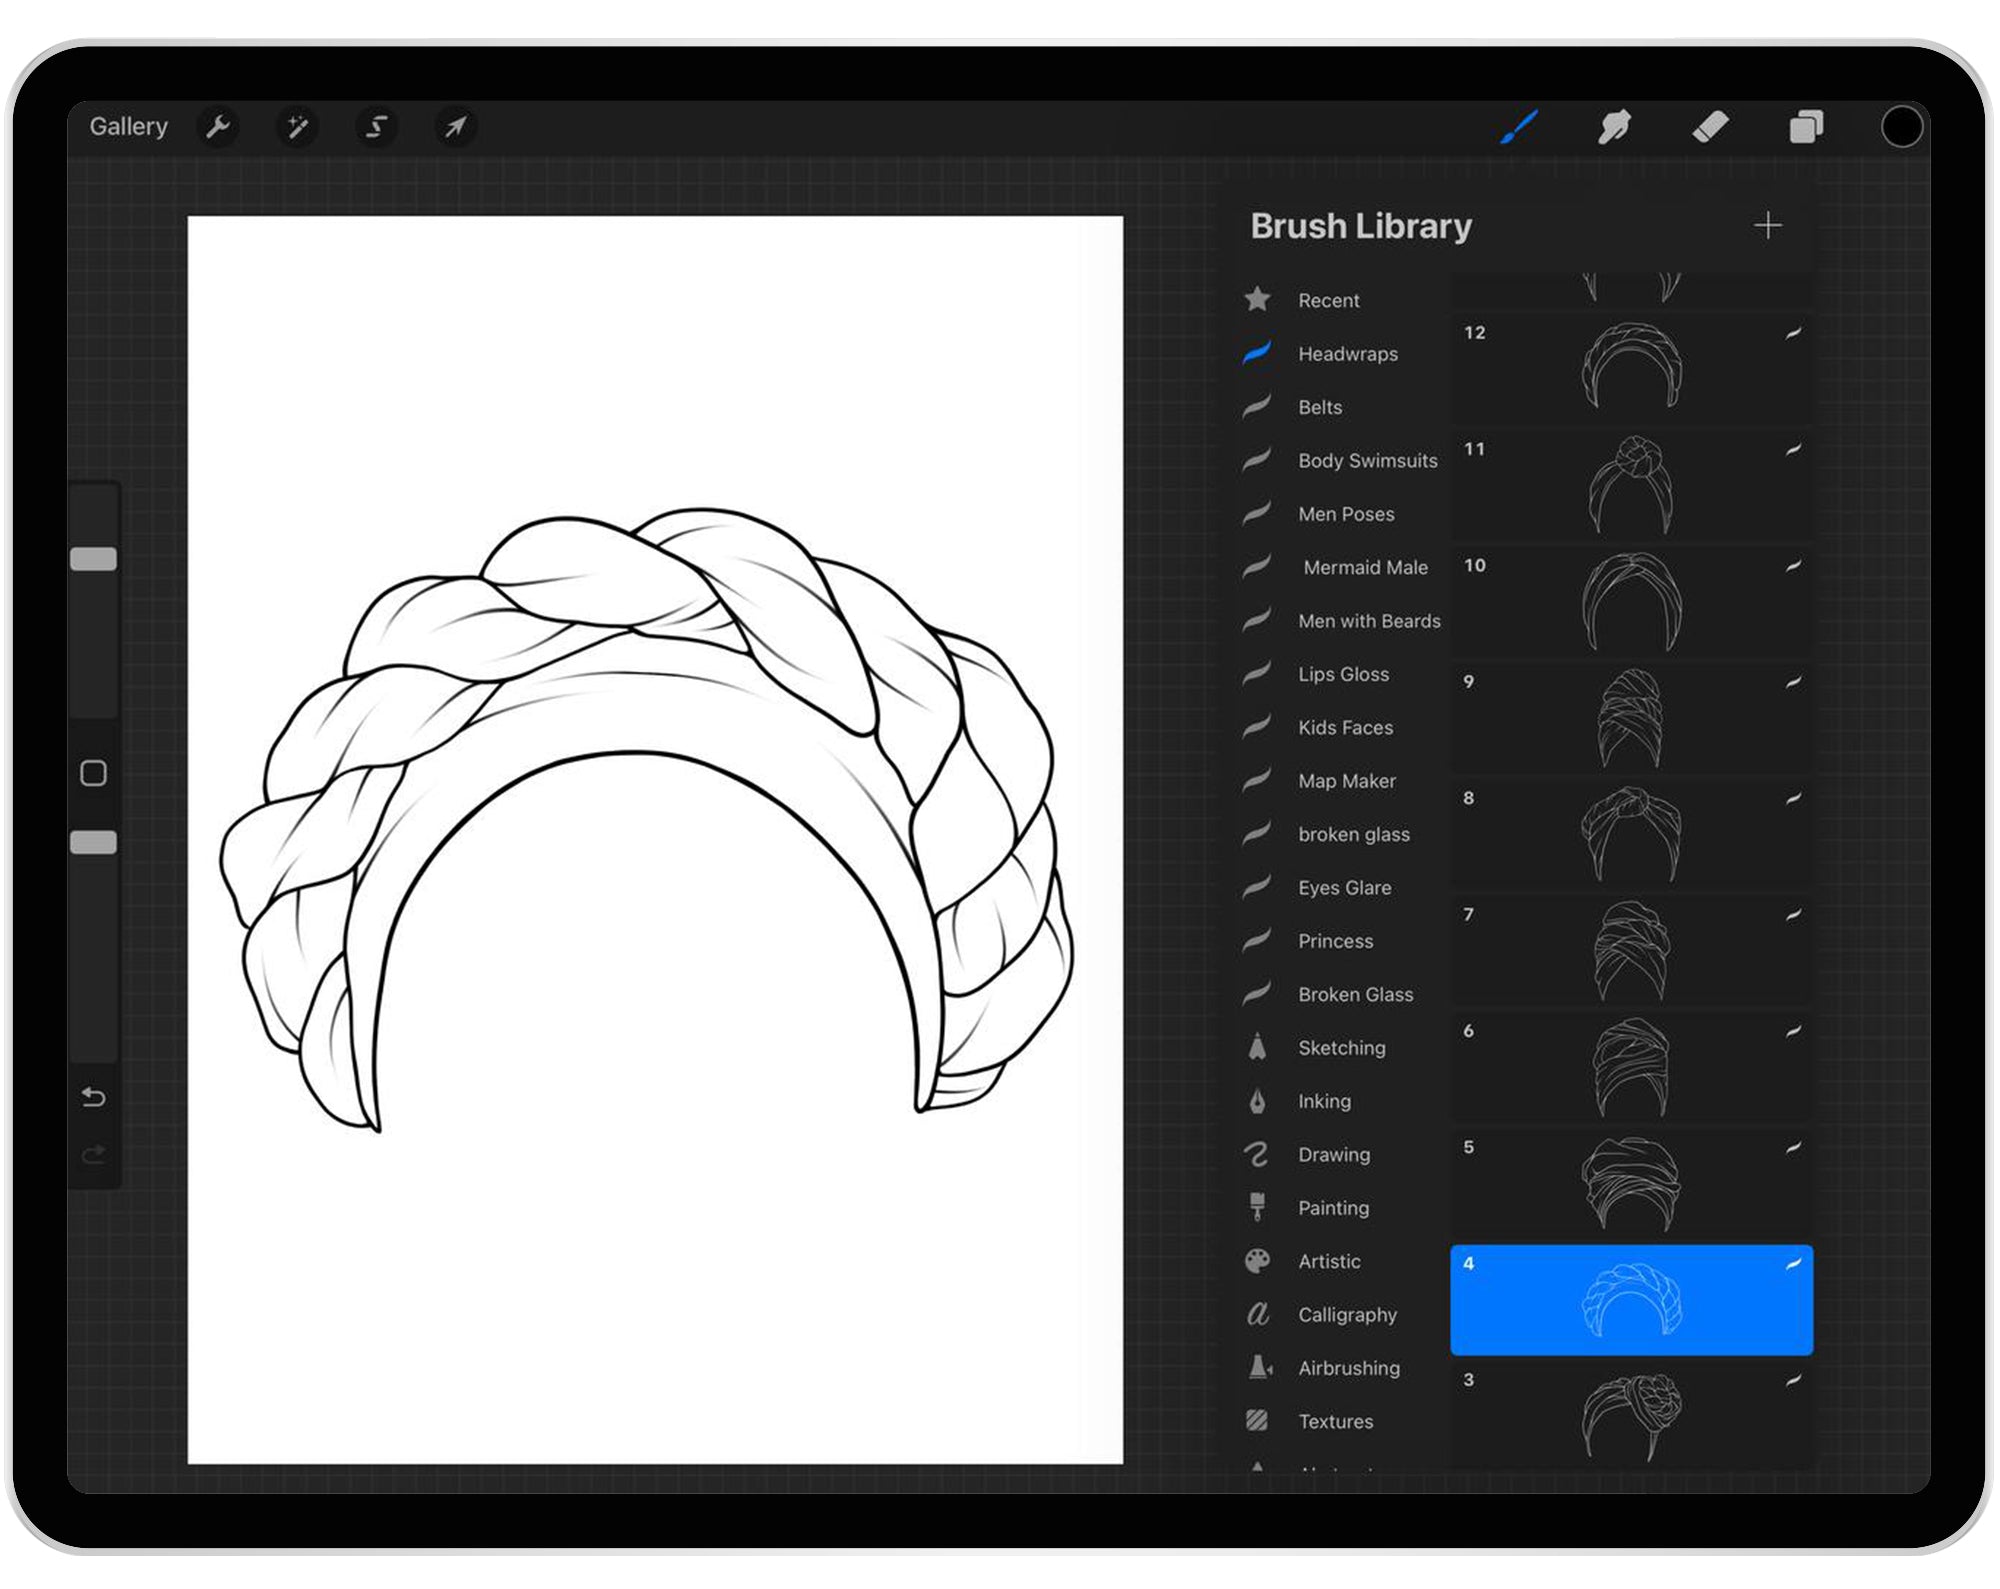Return to the Gallery
This screenshot has width=2000, height=1589.
pyautogui.click(x=128, y=126)
